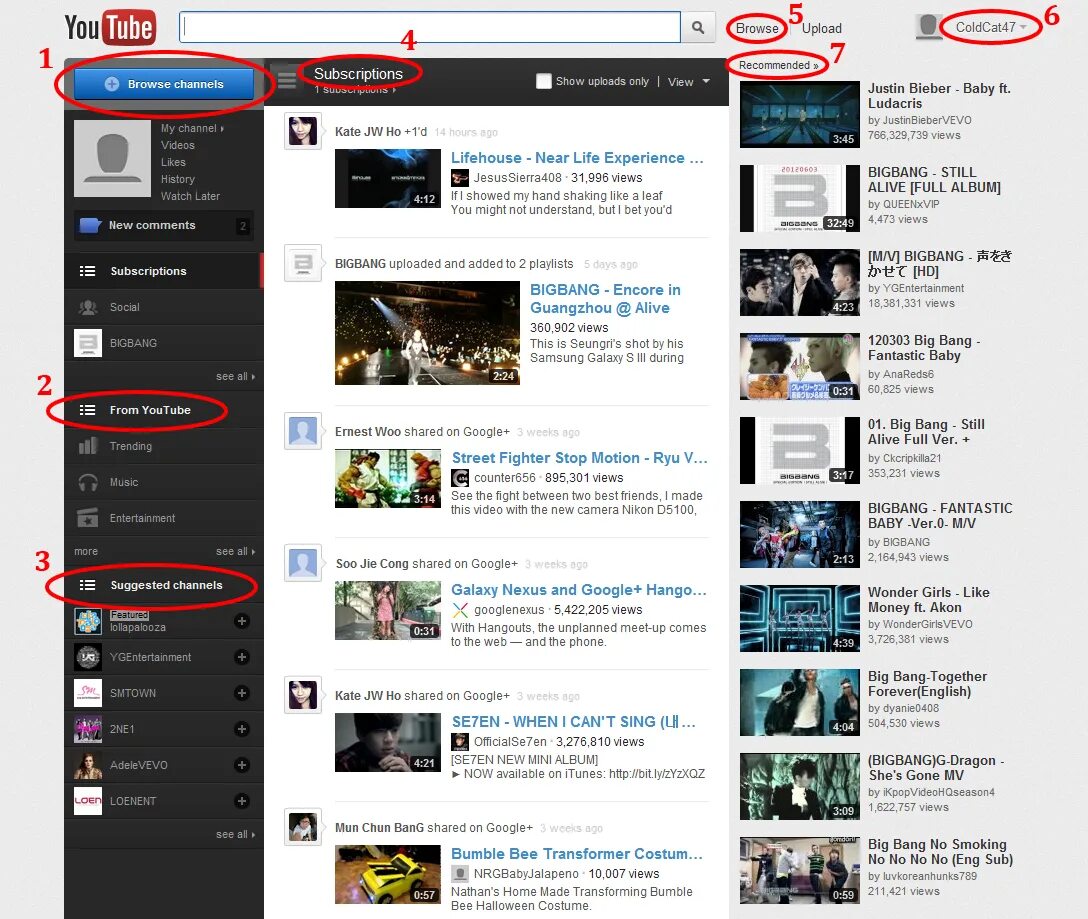Click Mun Chun BanG's avatar in feed

303,827
